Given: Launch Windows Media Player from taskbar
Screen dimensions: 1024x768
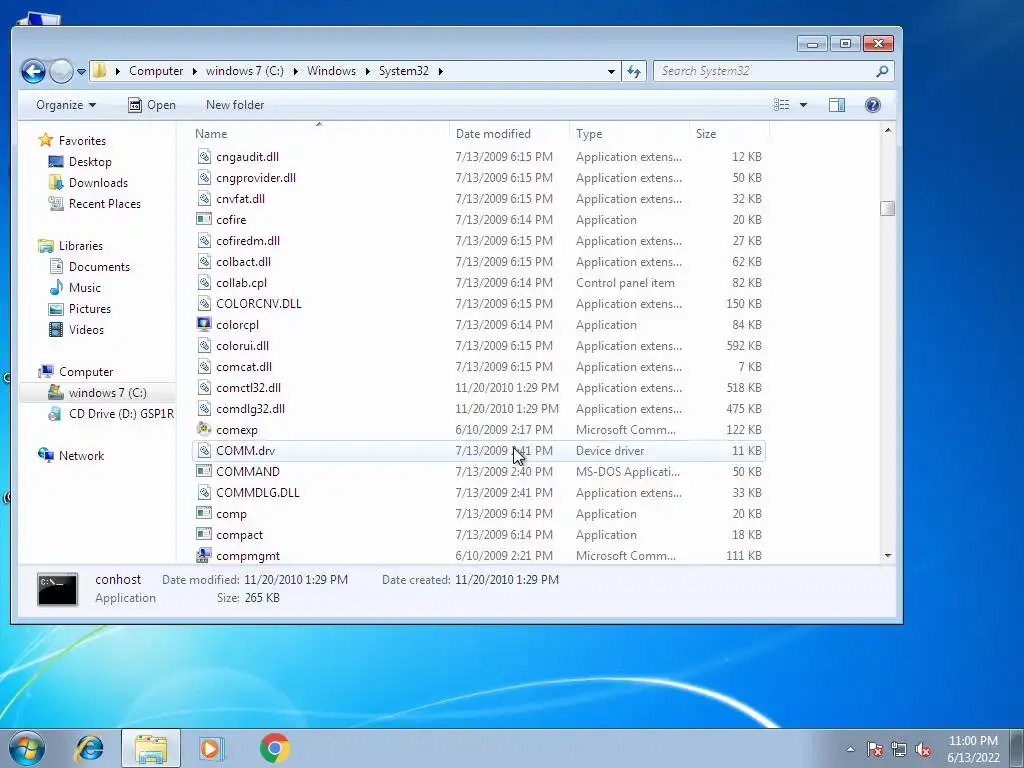Looking at the screenshot, I should 212,748.
